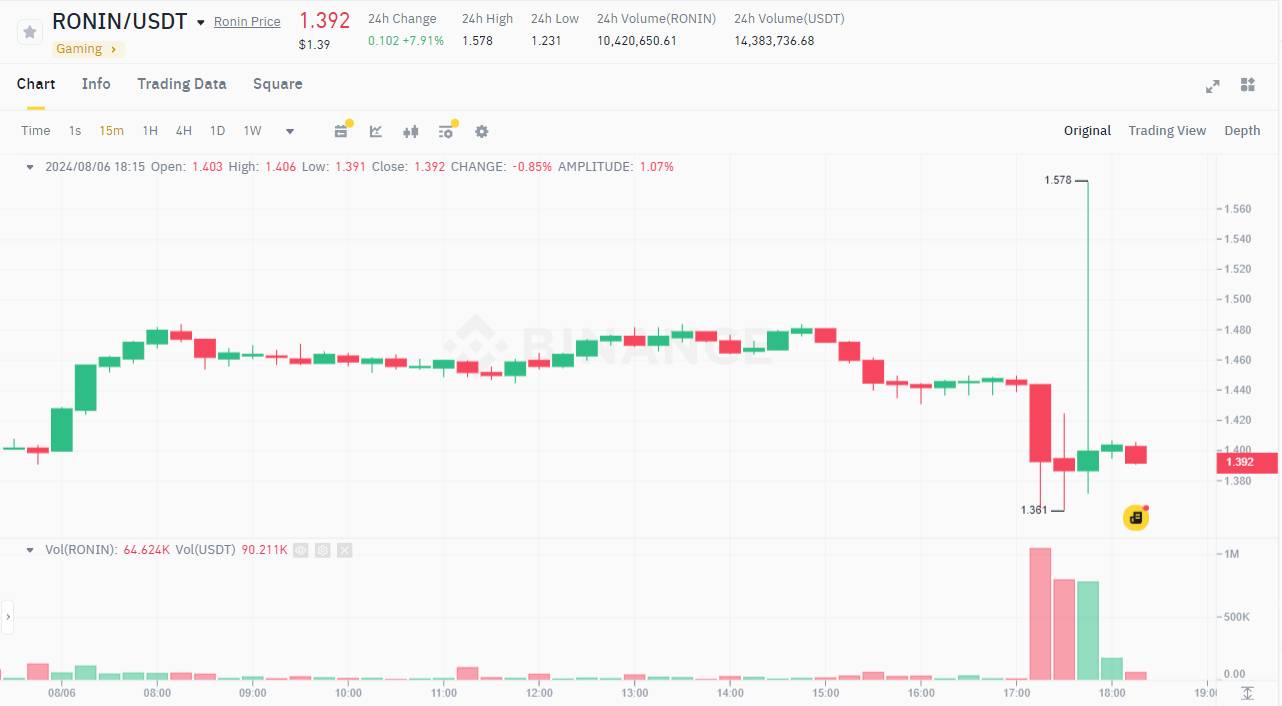Open the RONIN/USDT pair dropdown arrow

coord(201,22)
